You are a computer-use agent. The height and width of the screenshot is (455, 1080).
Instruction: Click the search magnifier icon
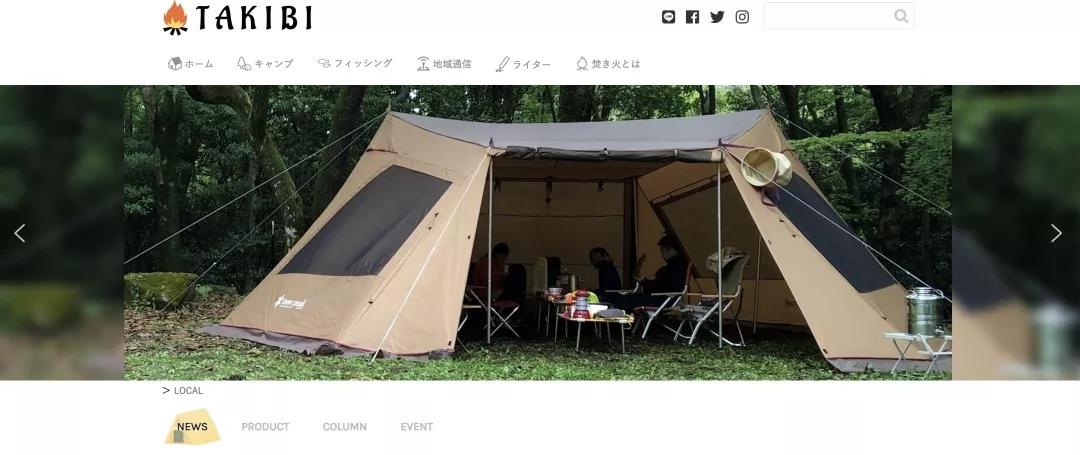point(901,16)
